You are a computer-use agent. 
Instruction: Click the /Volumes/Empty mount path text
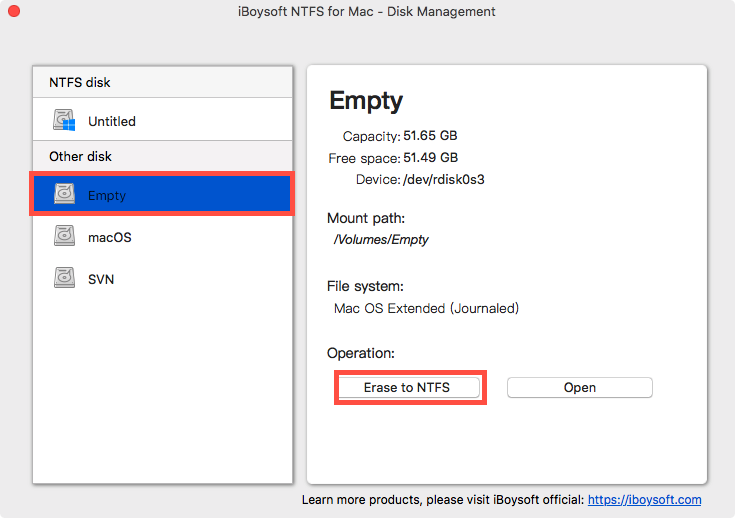380,239
